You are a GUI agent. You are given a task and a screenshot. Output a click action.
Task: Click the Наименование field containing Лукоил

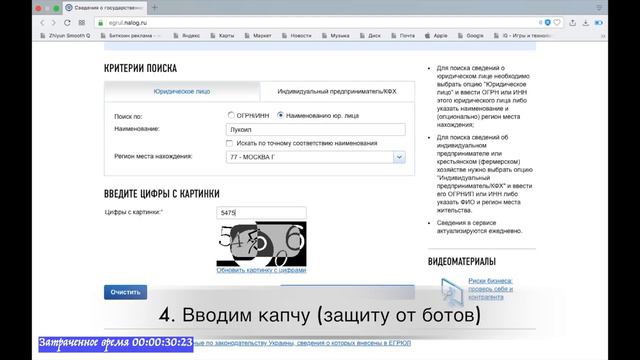(316, 129)
